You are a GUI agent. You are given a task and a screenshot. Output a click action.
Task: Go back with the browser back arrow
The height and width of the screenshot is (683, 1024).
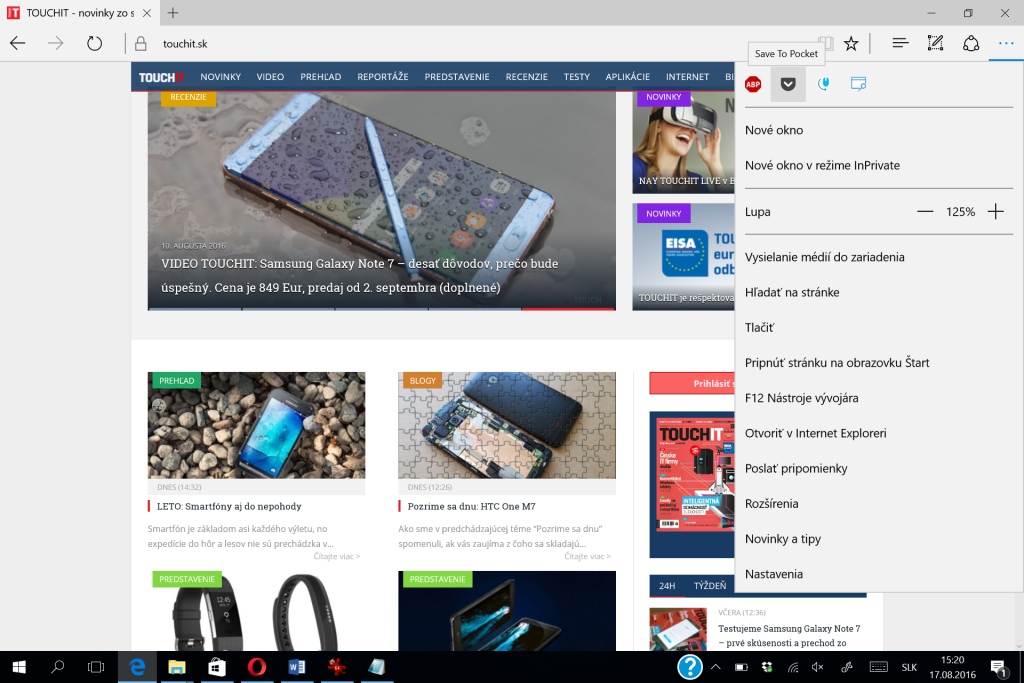18,44
